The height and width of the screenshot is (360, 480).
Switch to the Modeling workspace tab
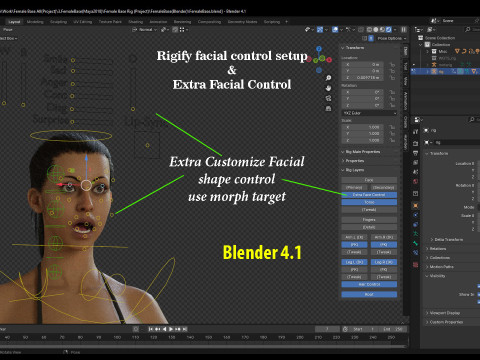(x=35, y=22)
